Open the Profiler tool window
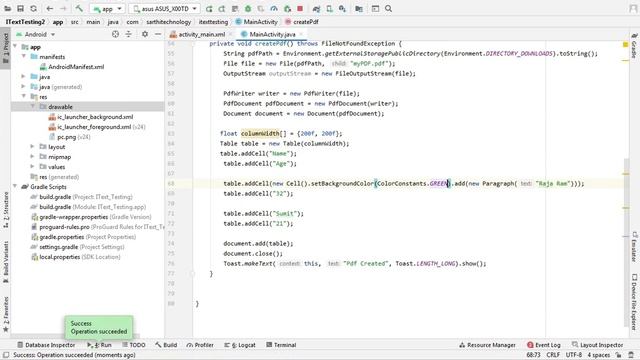The width and height of the screenshot is (640, 360). [200, 345]
